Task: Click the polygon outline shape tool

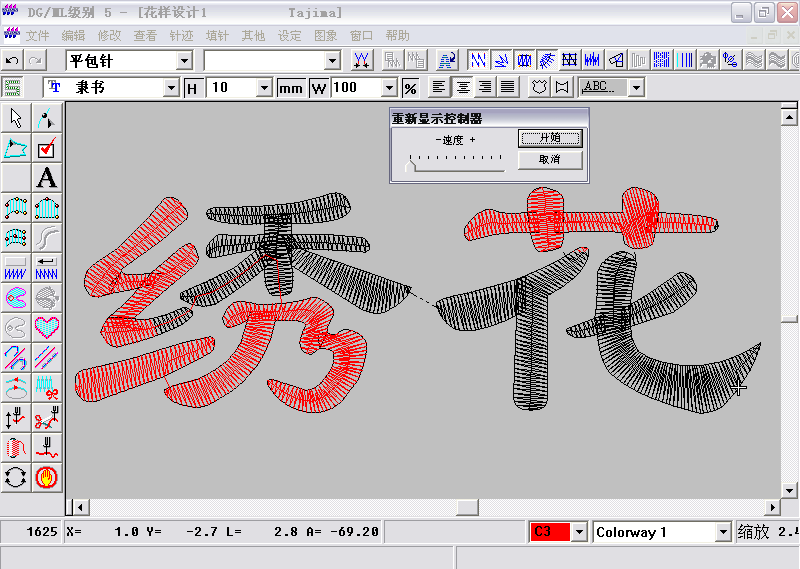Action: 16,149
